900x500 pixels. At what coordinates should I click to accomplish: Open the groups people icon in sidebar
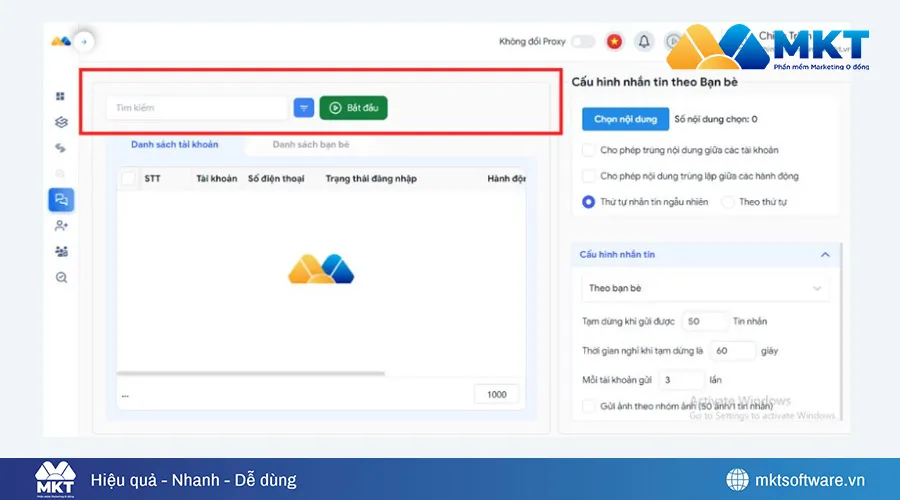coord(61,252)
